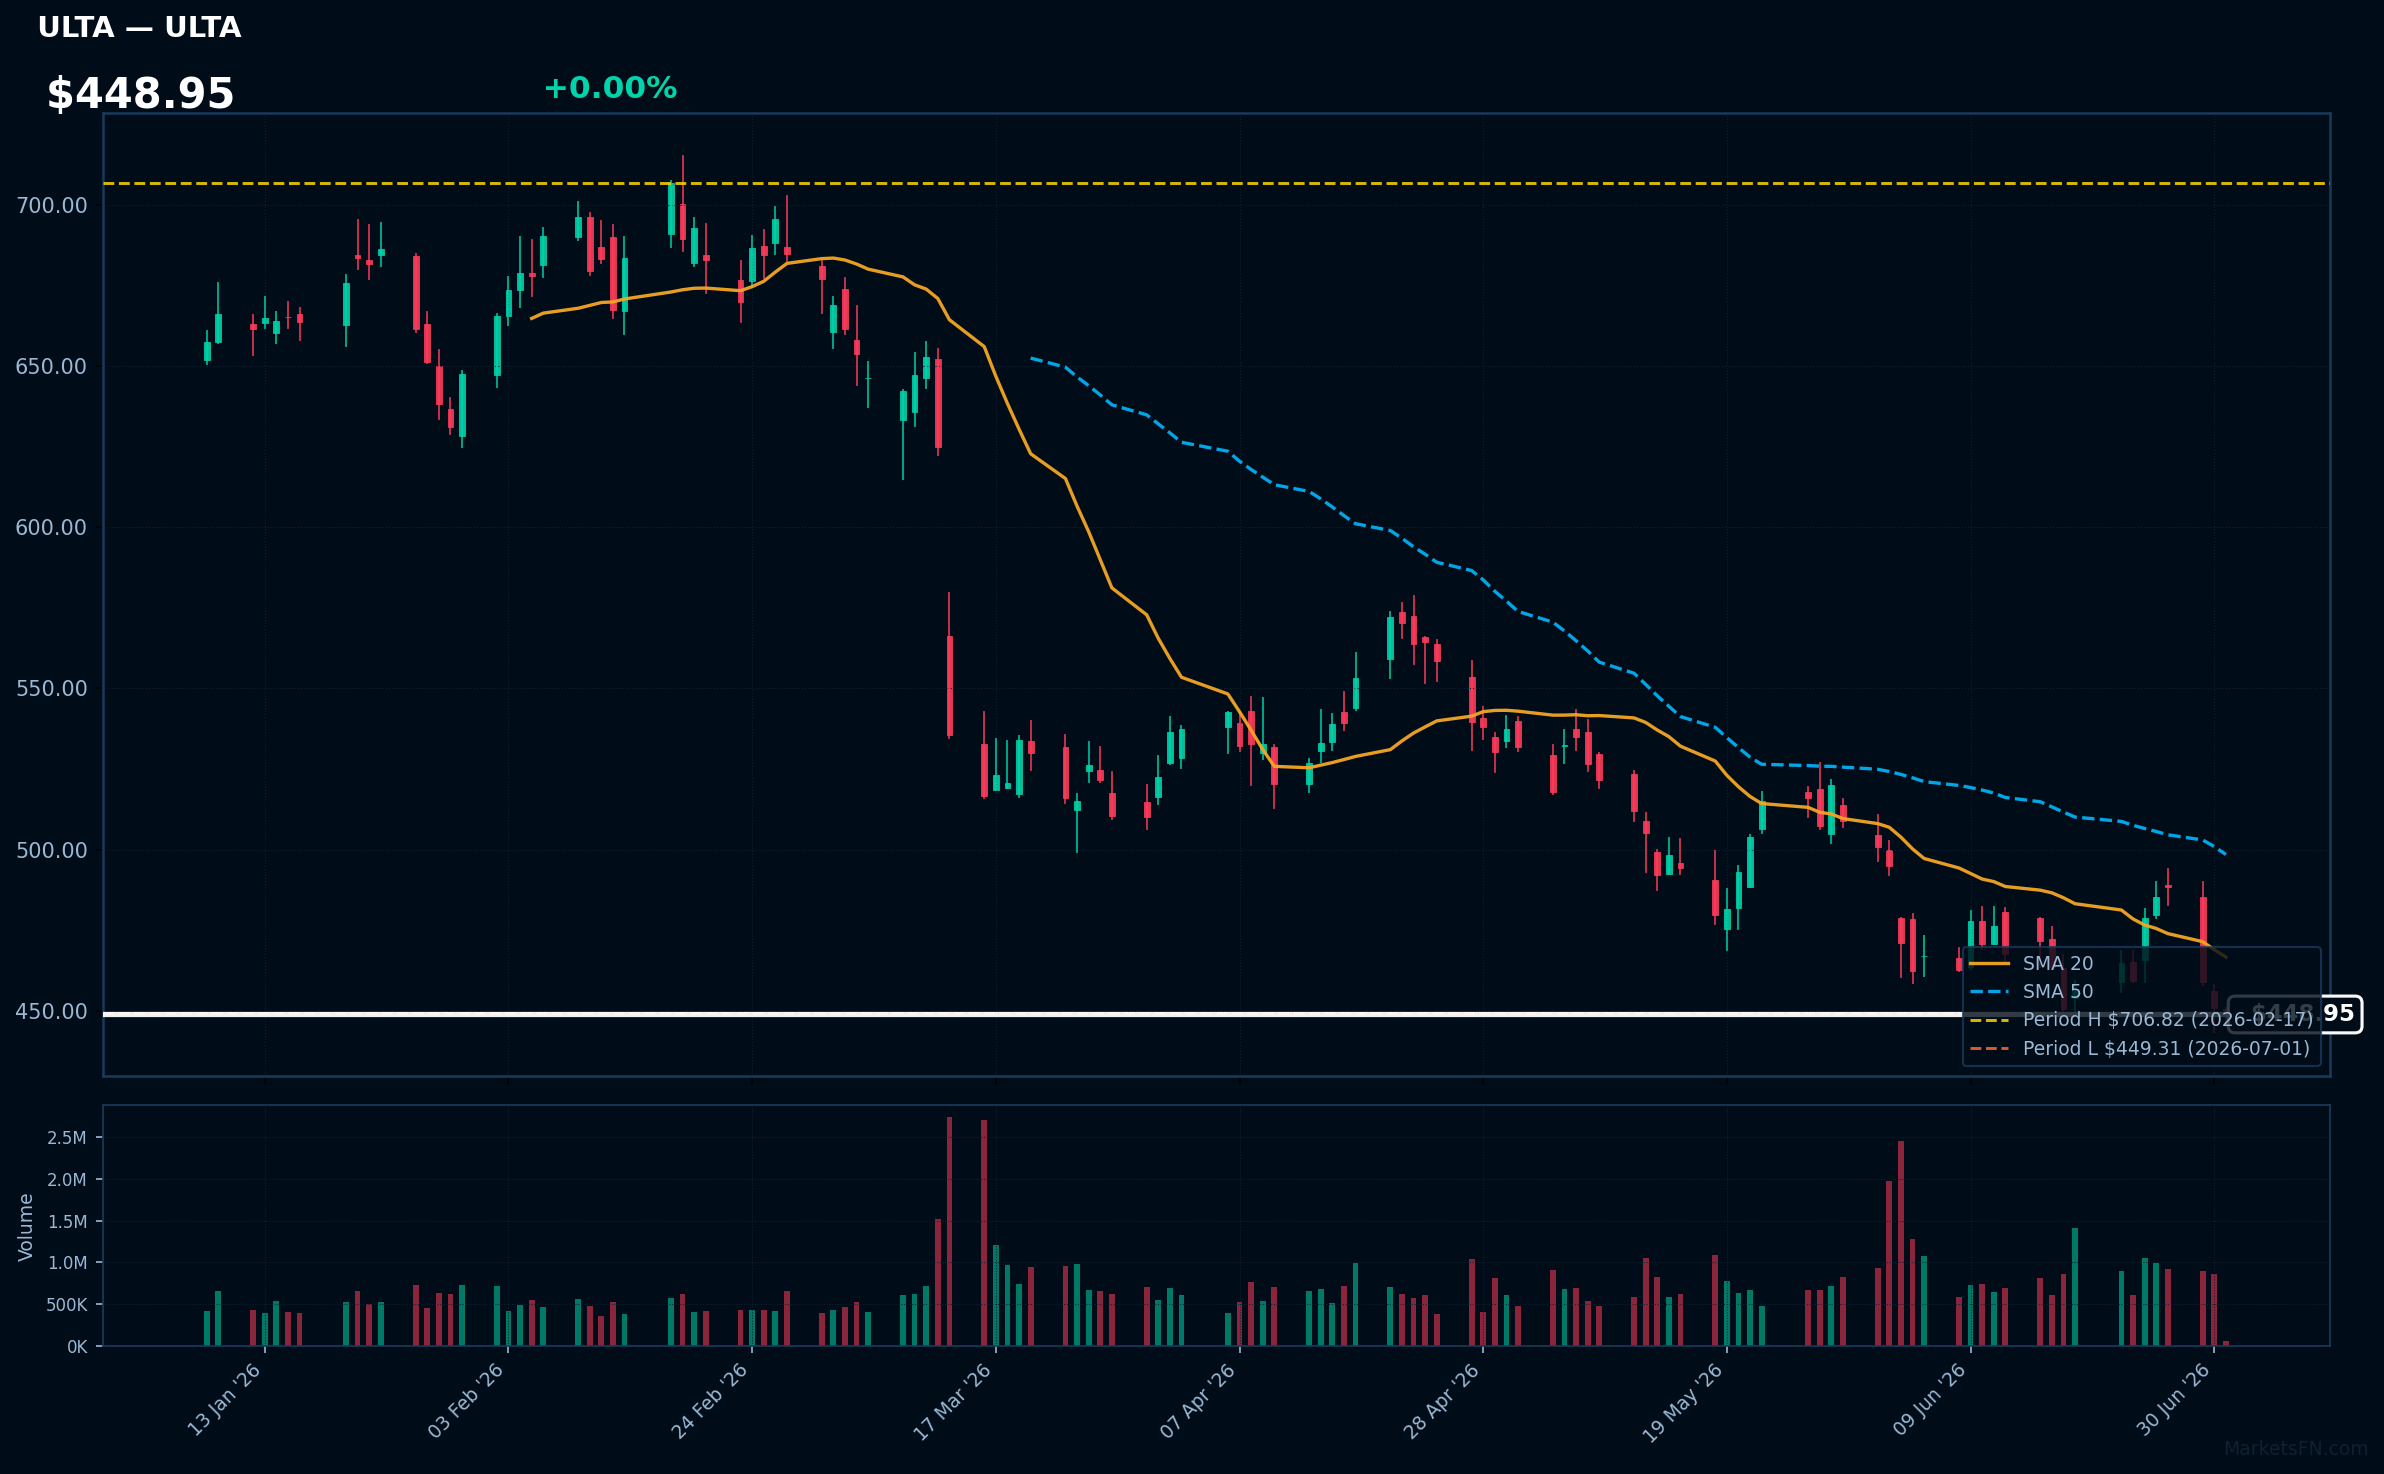2384x1474 pixels.
Task: Click the 550.00 price axis label
Action: pos(52,689)
